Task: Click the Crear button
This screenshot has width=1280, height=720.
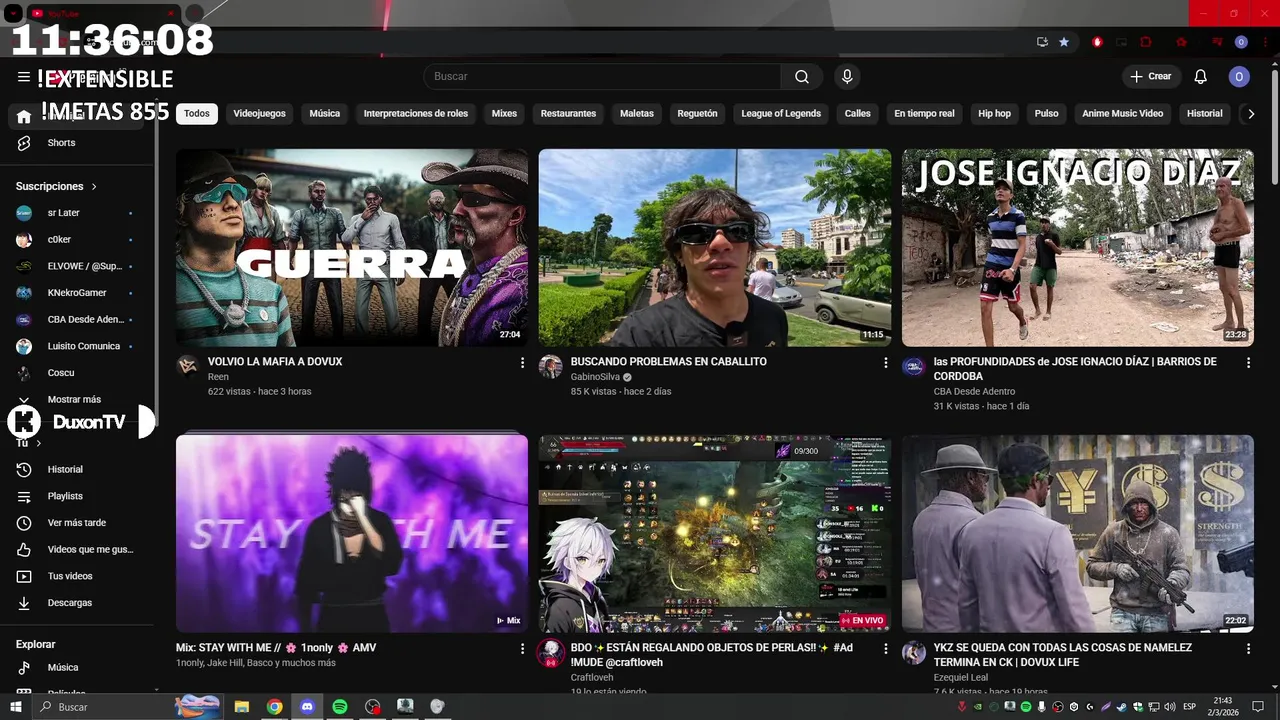Action: pyautogui.click(x=1151, y=77)
